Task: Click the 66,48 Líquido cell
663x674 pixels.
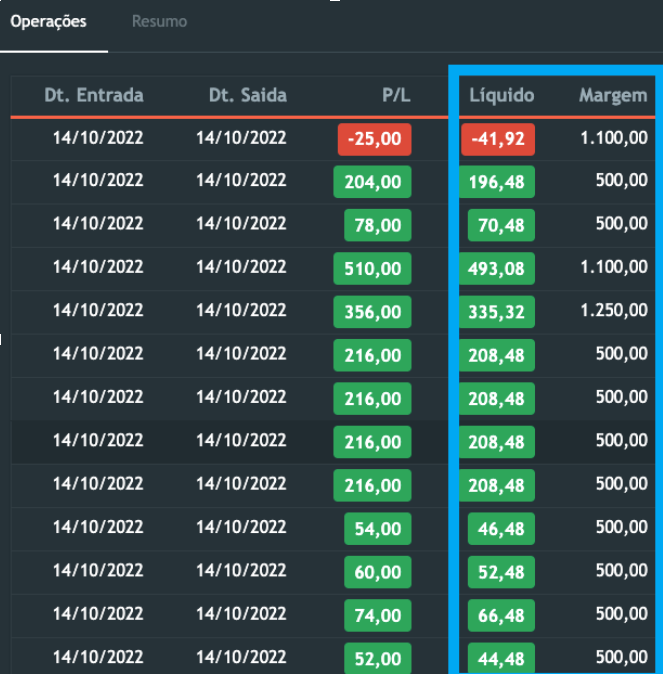Action: [x=501, y=616]
